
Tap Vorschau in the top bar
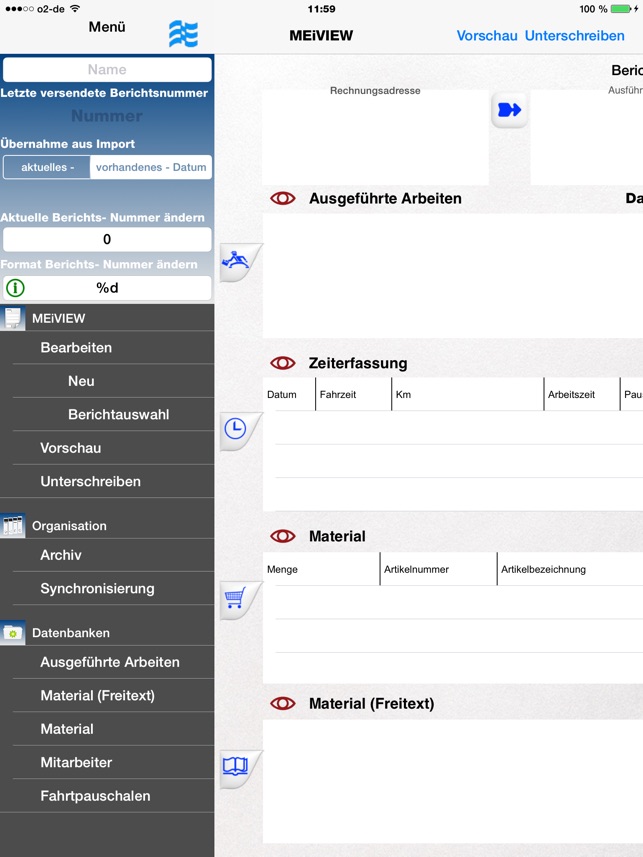pyautogui.click(x=487, y=36)
